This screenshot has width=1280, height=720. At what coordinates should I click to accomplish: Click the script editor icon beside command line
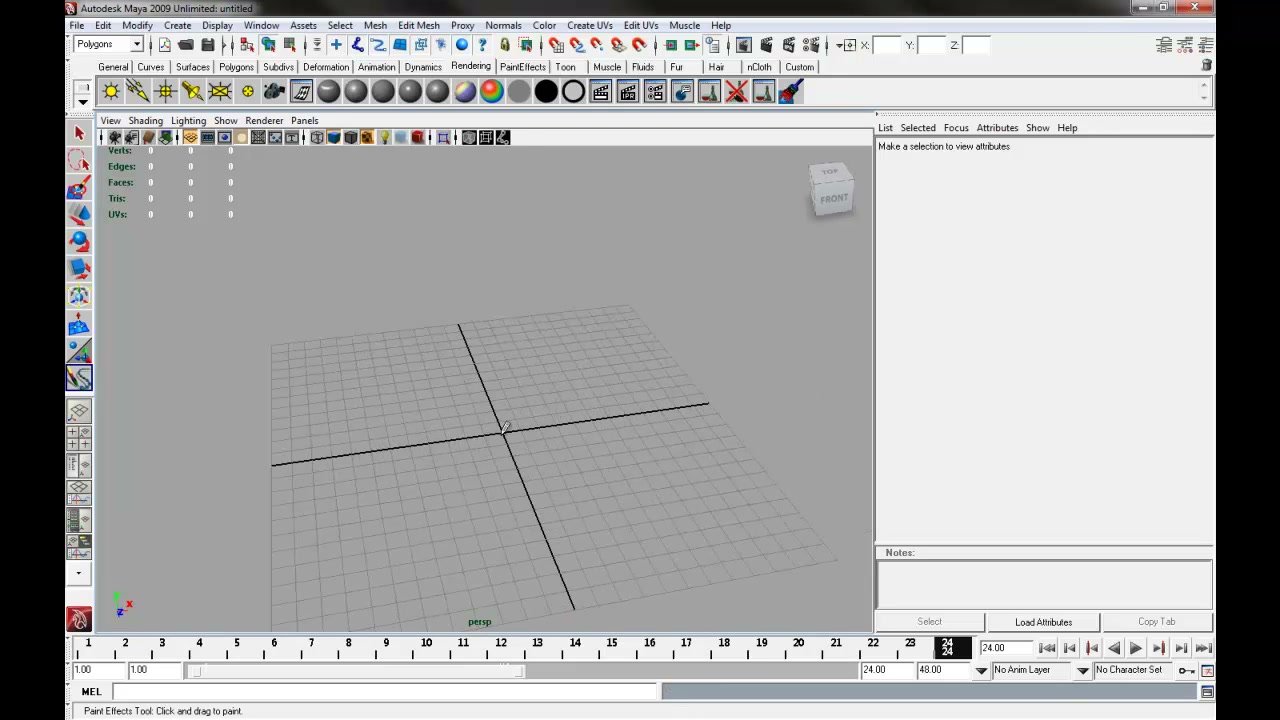1207,692
